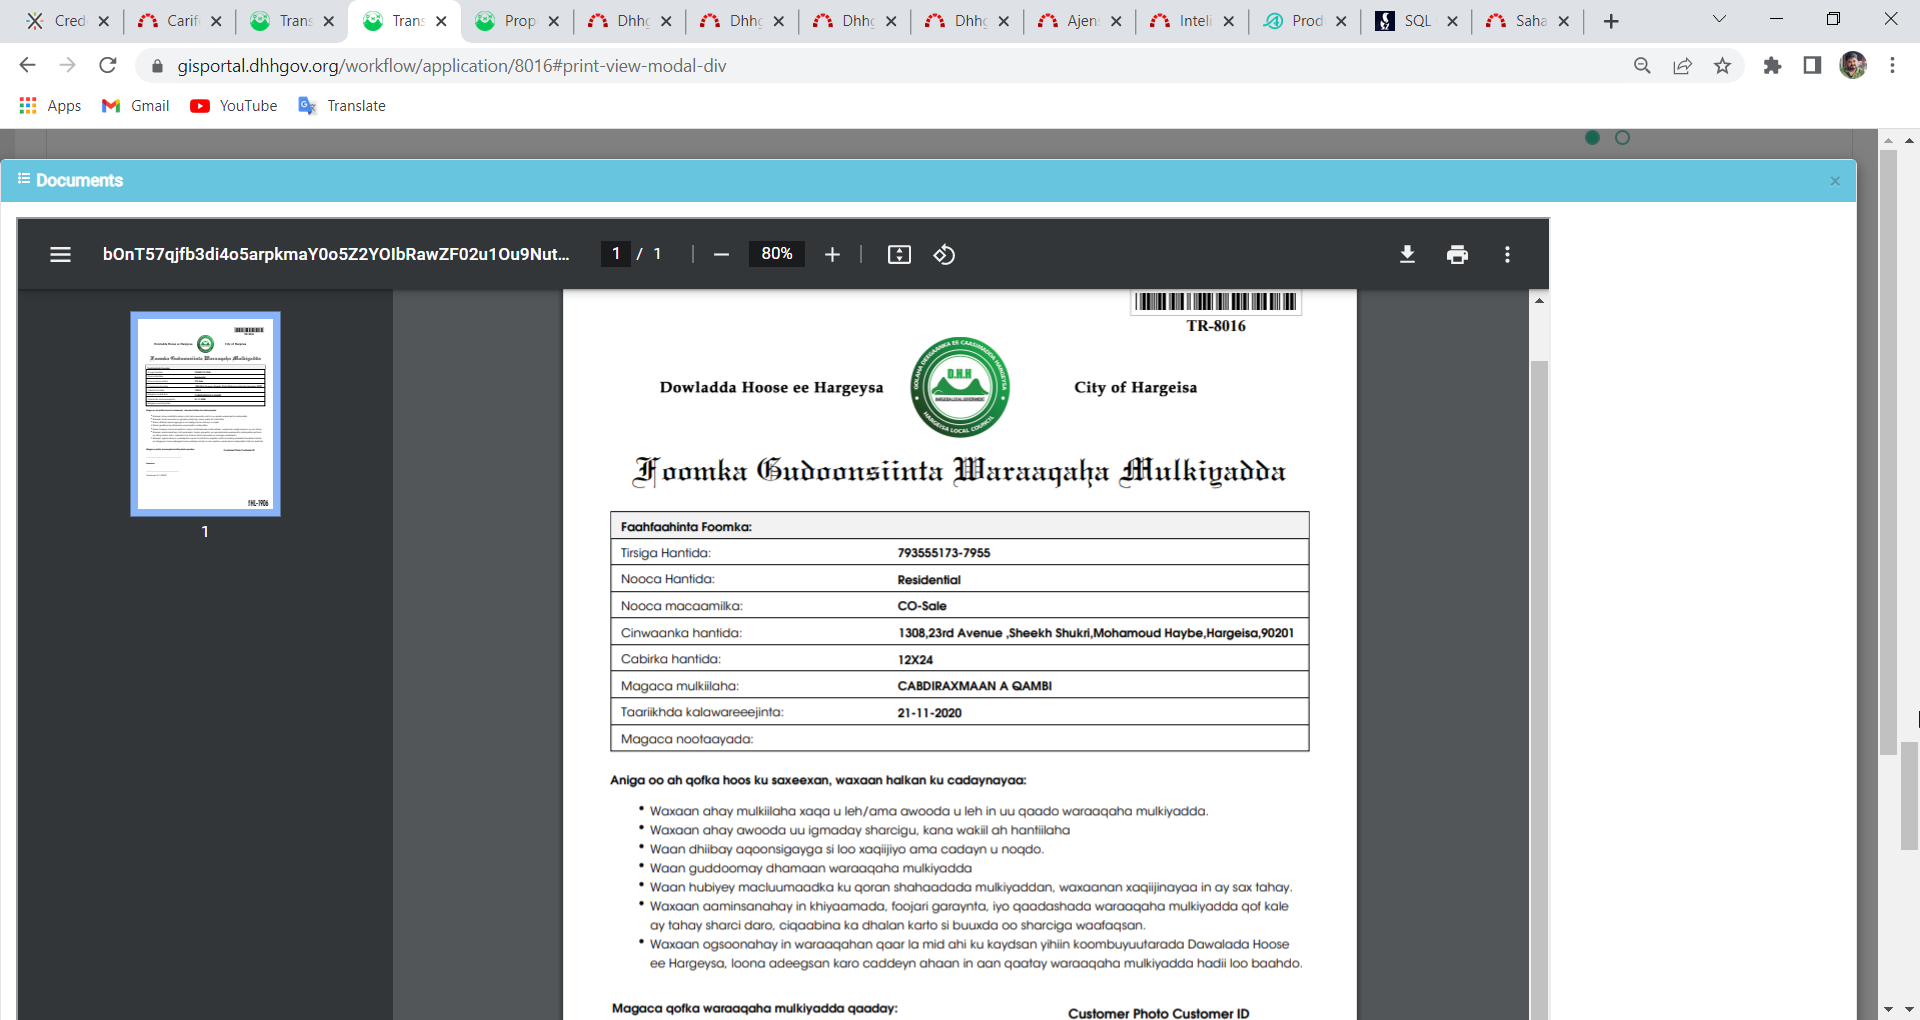Print the PDF document

[x=1457, y=255]
